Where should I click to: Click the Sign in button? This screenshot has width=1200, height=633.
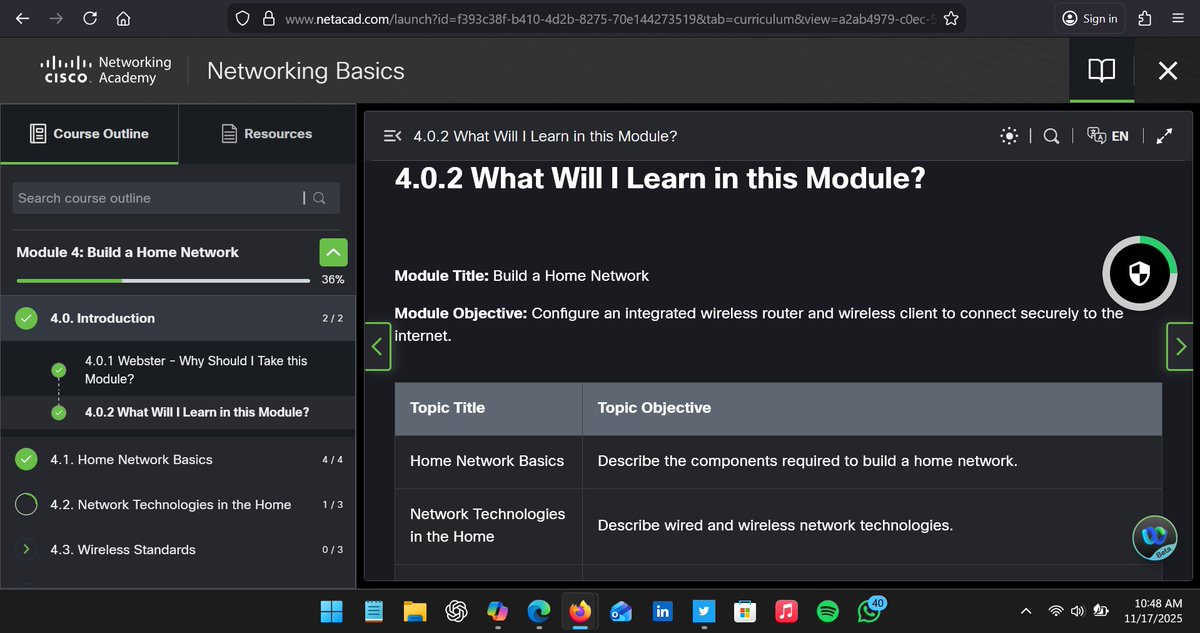[1089, 17]
